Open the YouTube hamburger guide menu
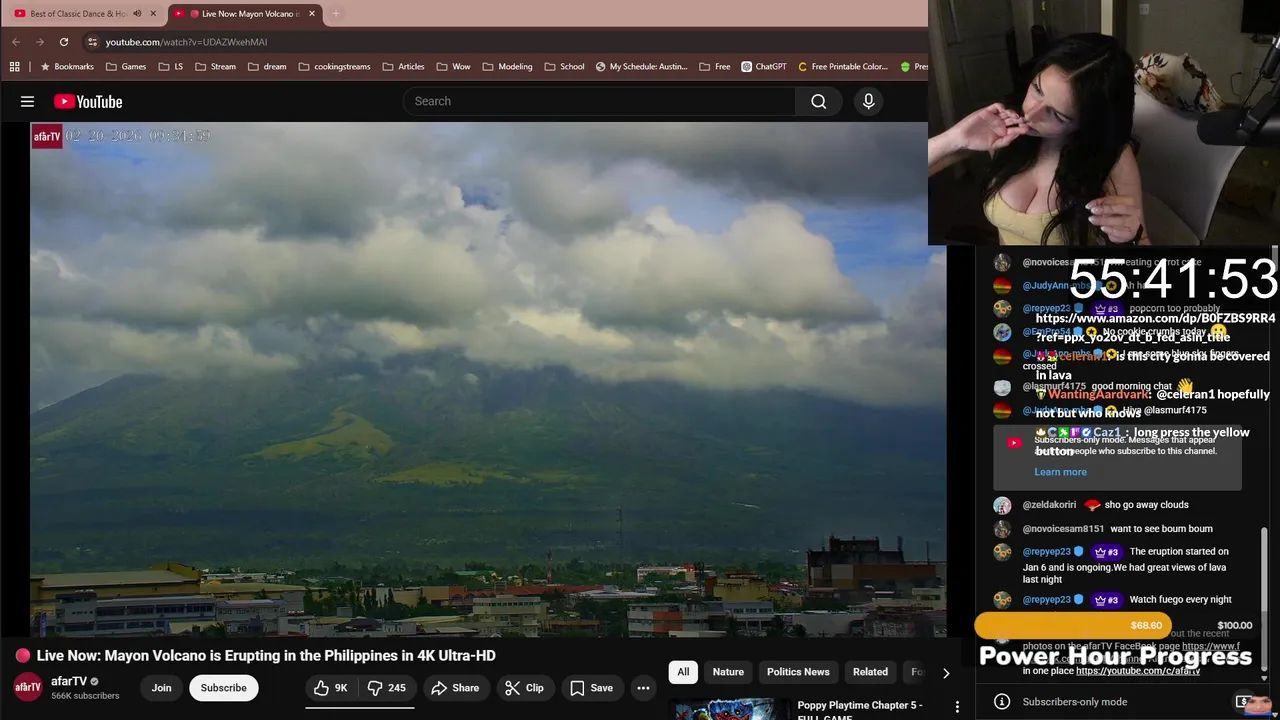This screenshot has width=1280, height=720. pyautogui.click(x=27, y=101)
